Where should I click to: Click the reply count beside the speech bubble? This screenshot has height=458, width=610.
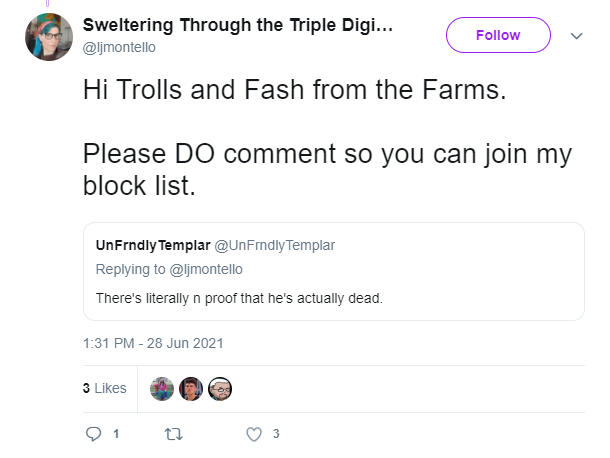tap(115, 434)
